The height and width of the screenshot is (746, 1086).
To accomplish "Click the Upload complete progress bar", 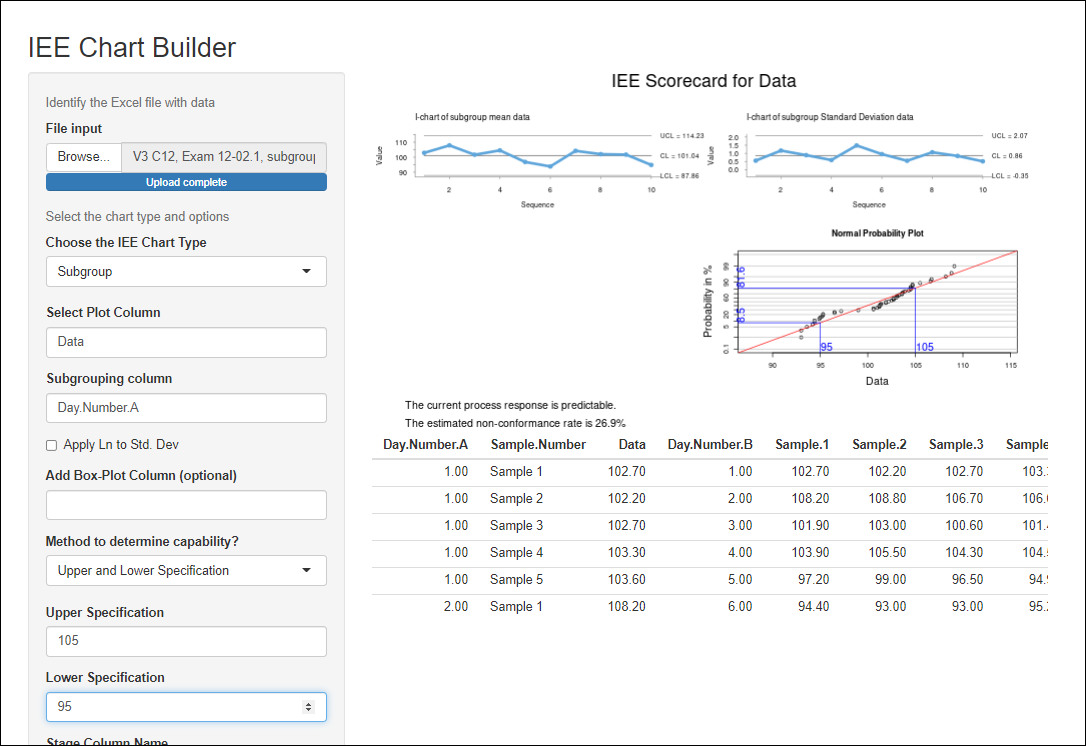I will click(186, 182).
